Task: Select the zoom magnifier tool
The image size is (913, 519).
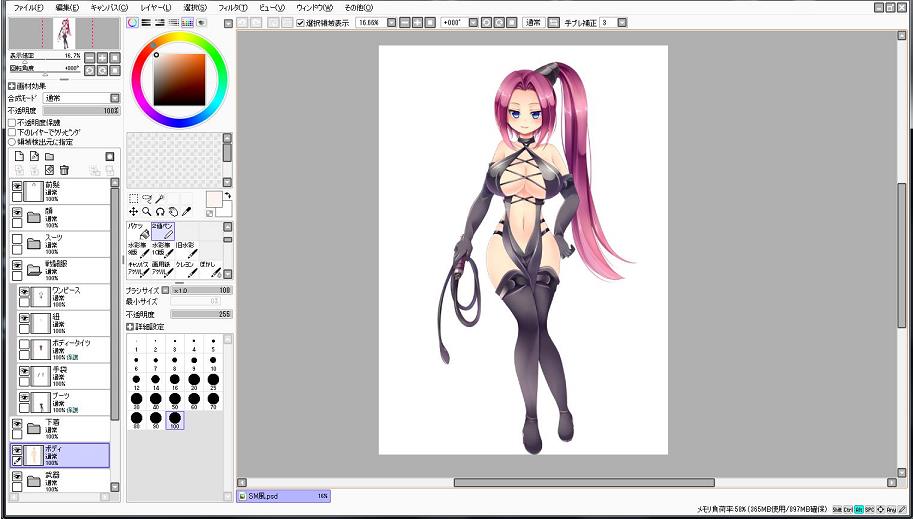Action: (x=146, y=212)
